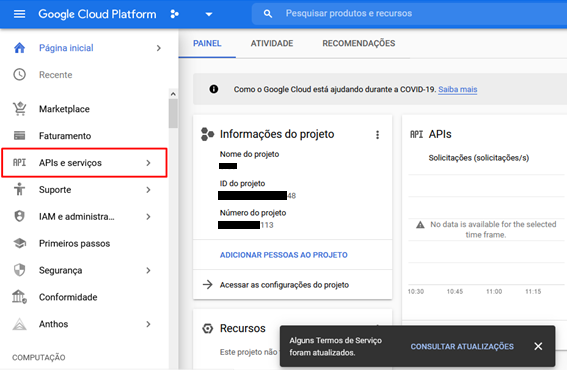Click the ID do projeto label
567x370 pixels.
(x=242, y=183)
